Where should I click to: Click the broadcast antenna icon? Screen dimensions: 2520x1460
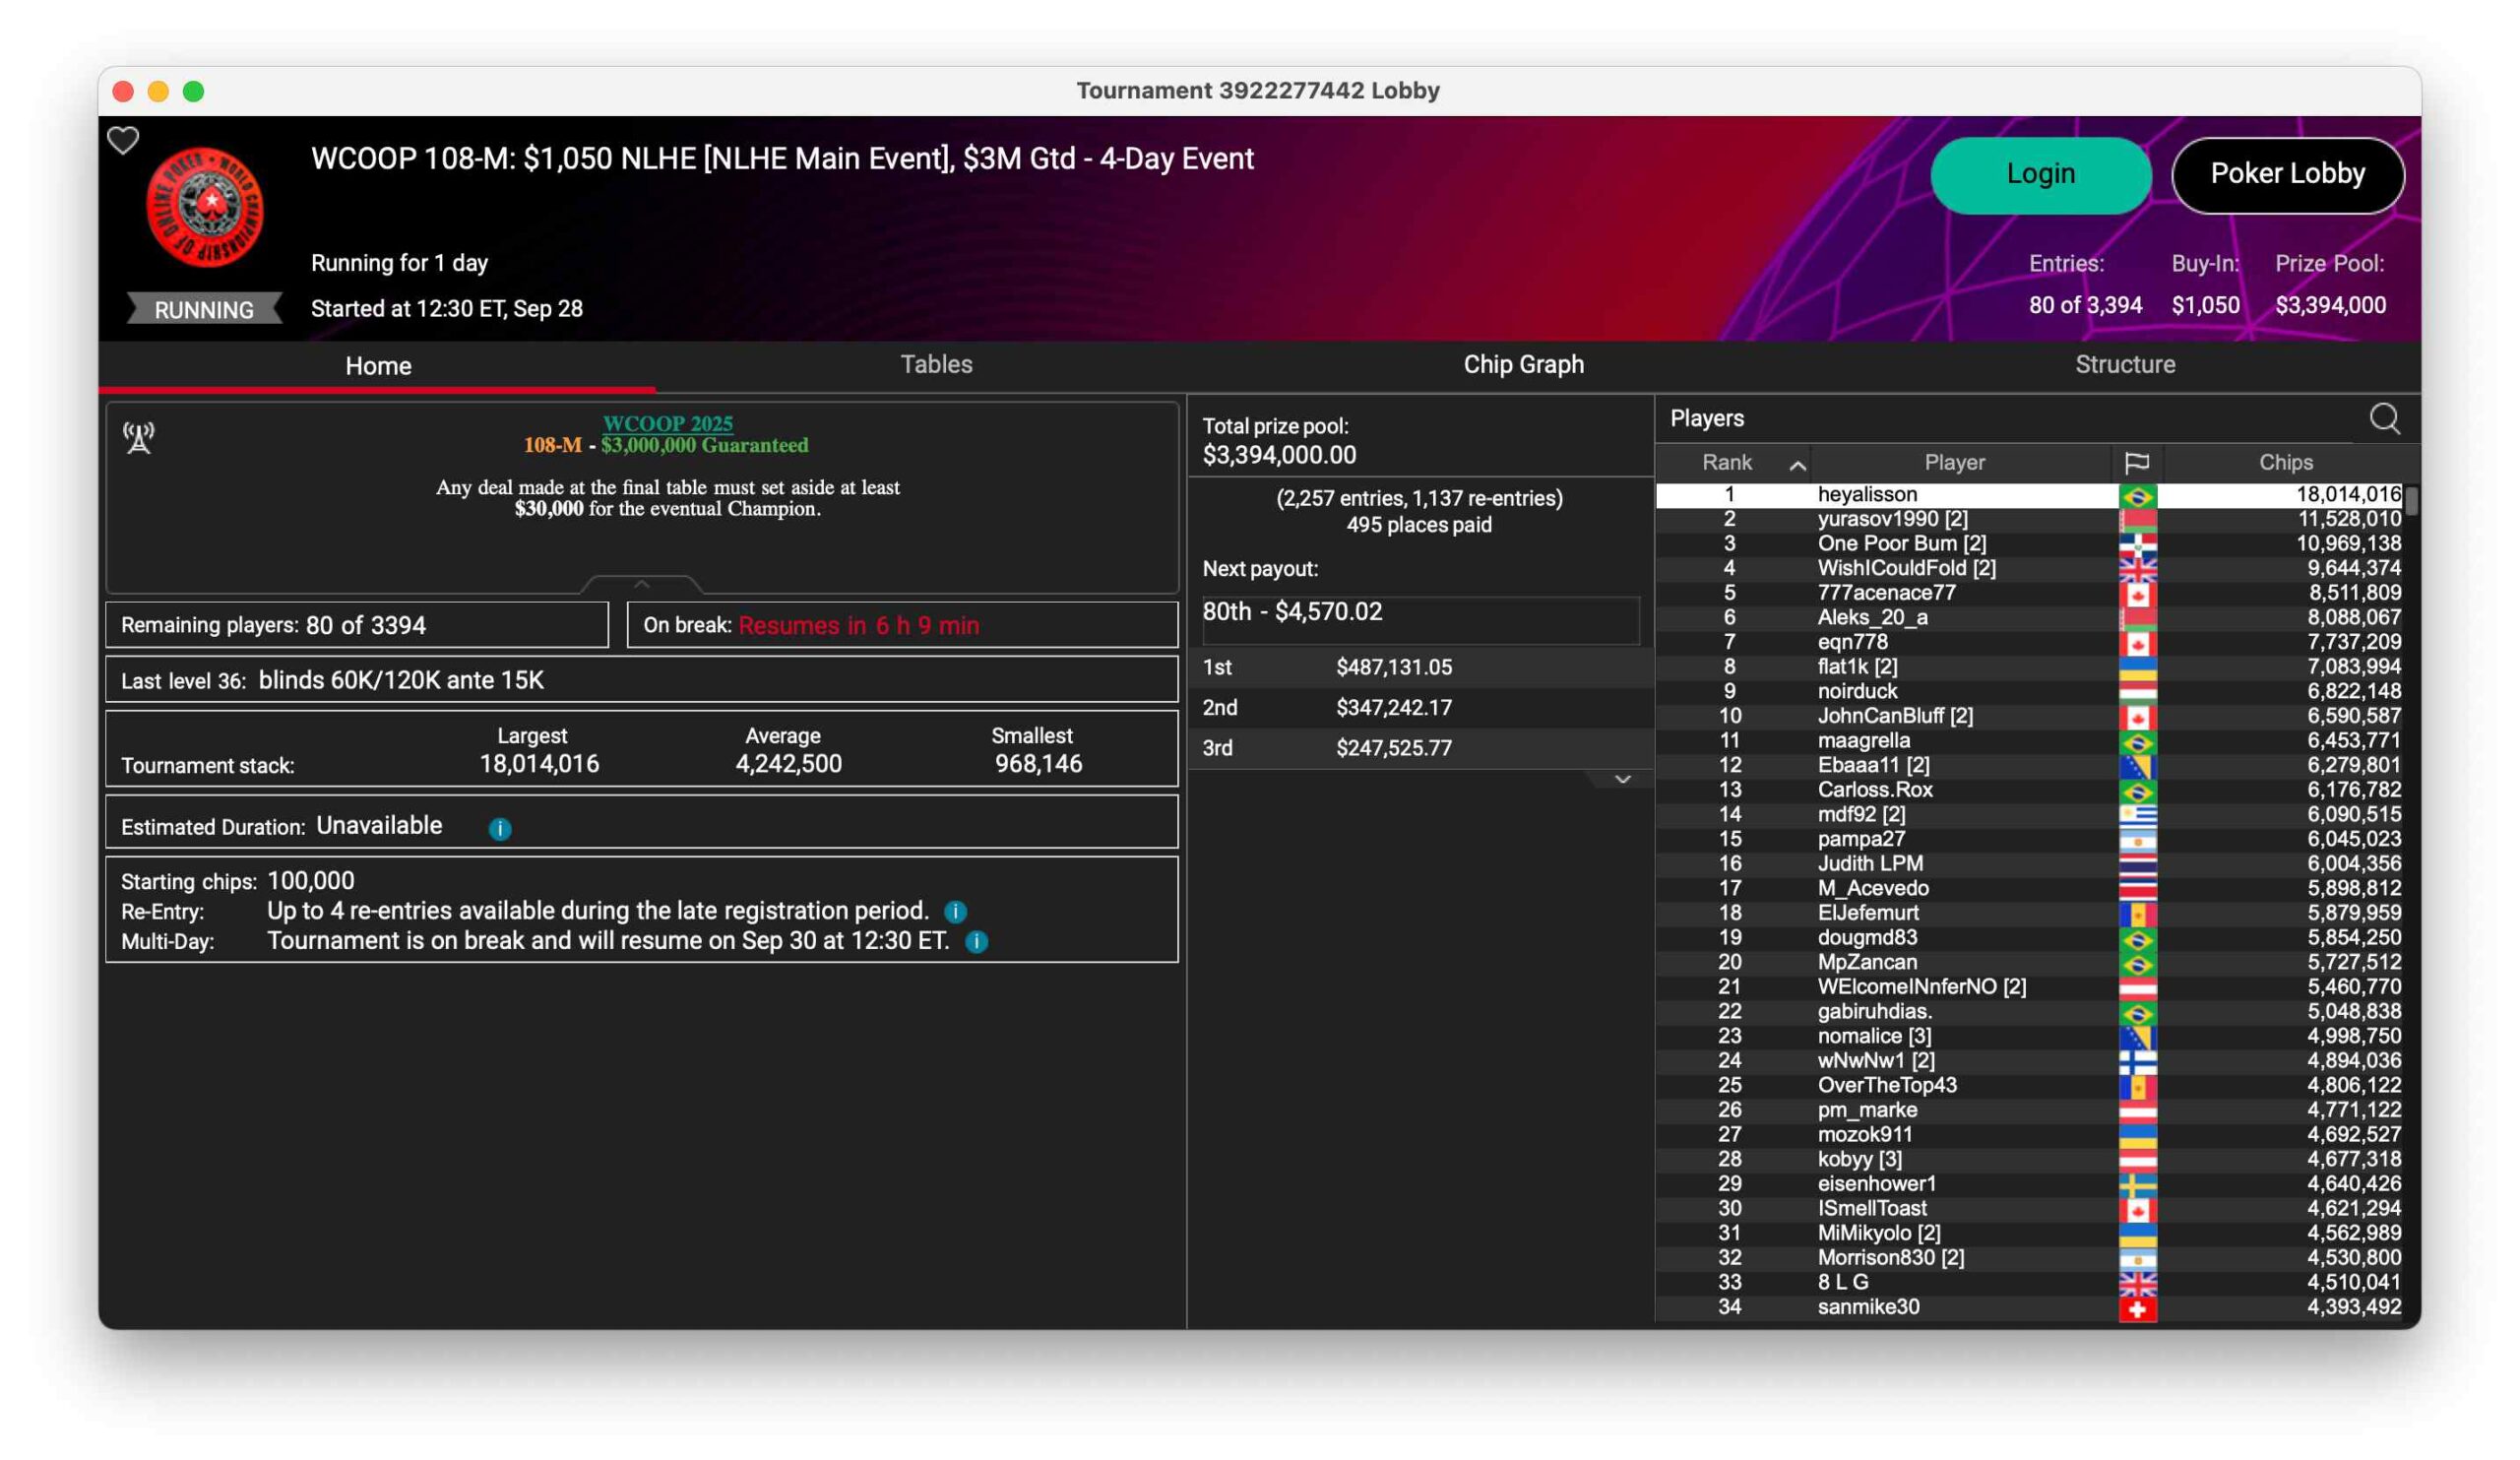coord(139,437)
